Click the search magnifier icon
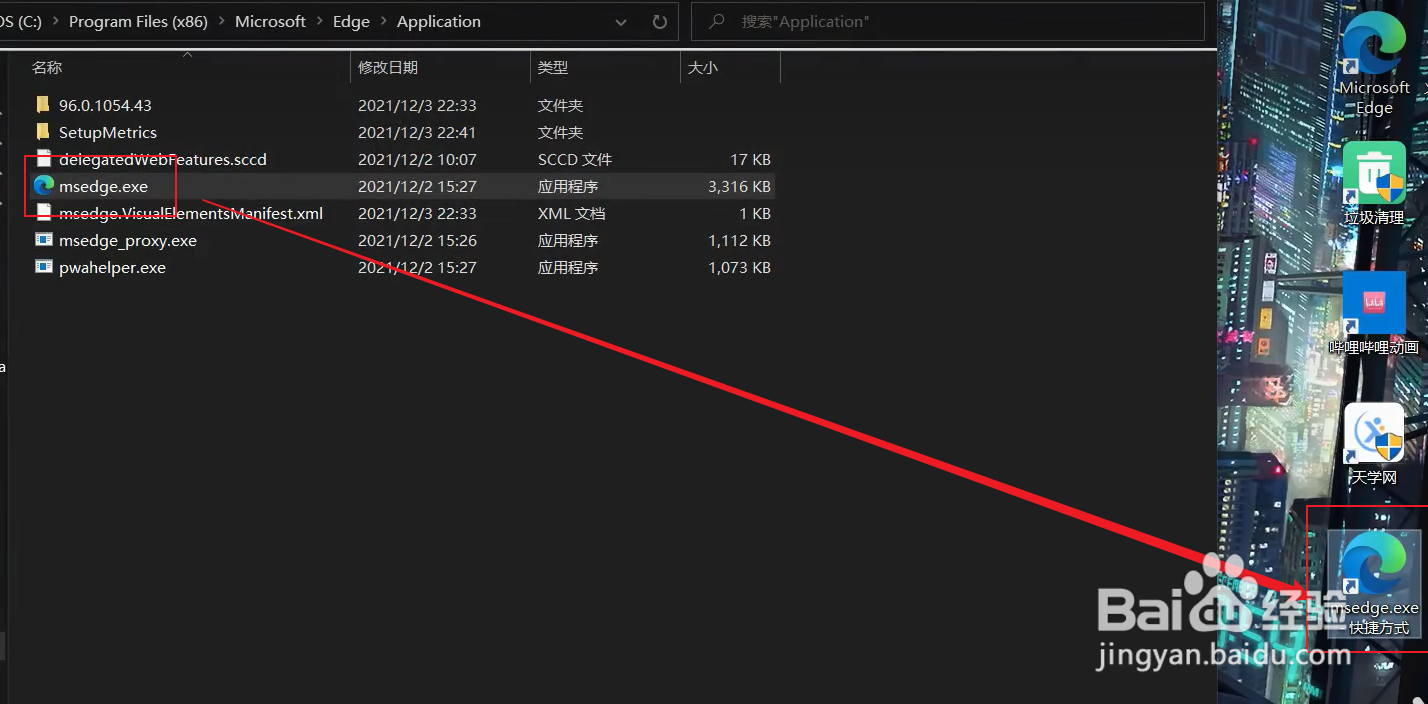Screen dimensions: 1428x704 click(716, 21)
